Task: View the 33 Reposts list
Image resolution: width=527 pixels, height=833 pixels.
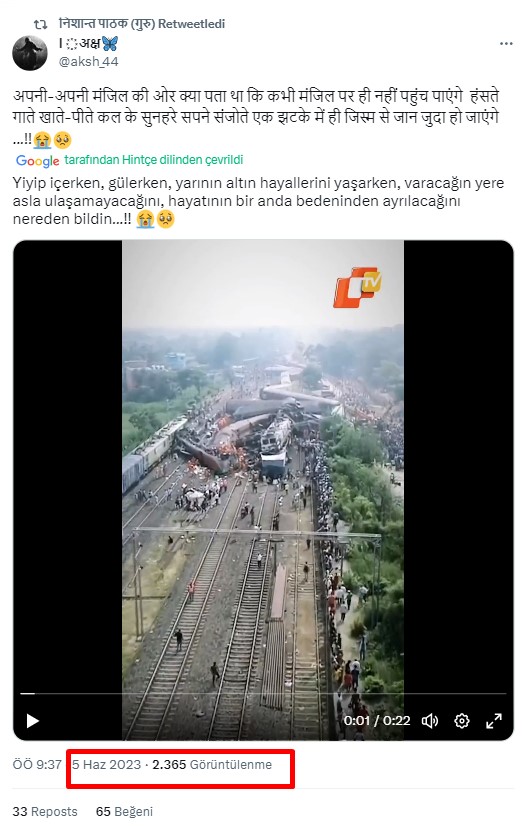Action: (x=45, y=811)
